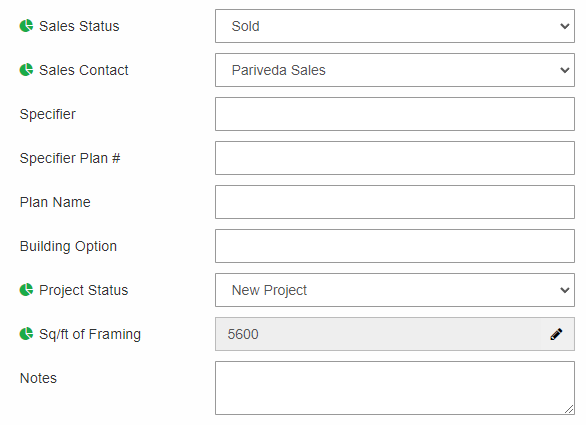586x425 pixels.
Task: Focus the Plan Name input box
Action: tap(395, 202)
